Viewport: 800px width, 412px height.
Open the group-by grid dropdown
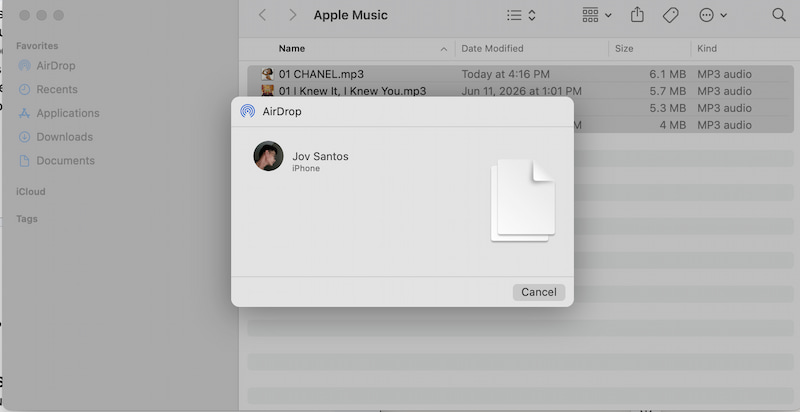coord(596,15)
